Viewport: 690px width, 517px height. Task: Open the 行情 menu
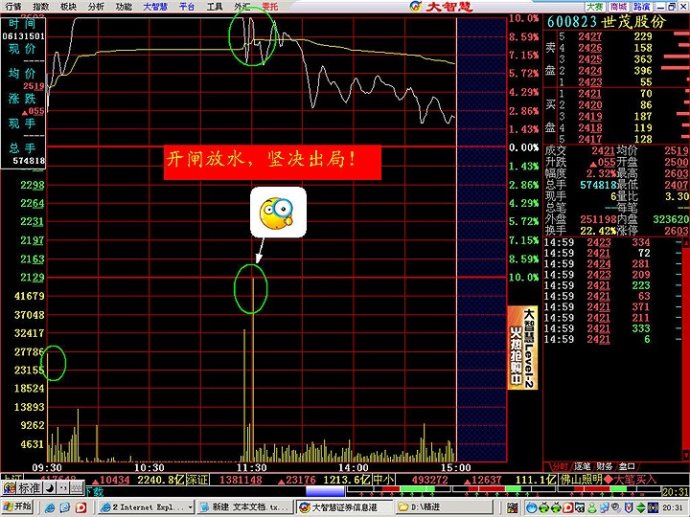point(13,6)
